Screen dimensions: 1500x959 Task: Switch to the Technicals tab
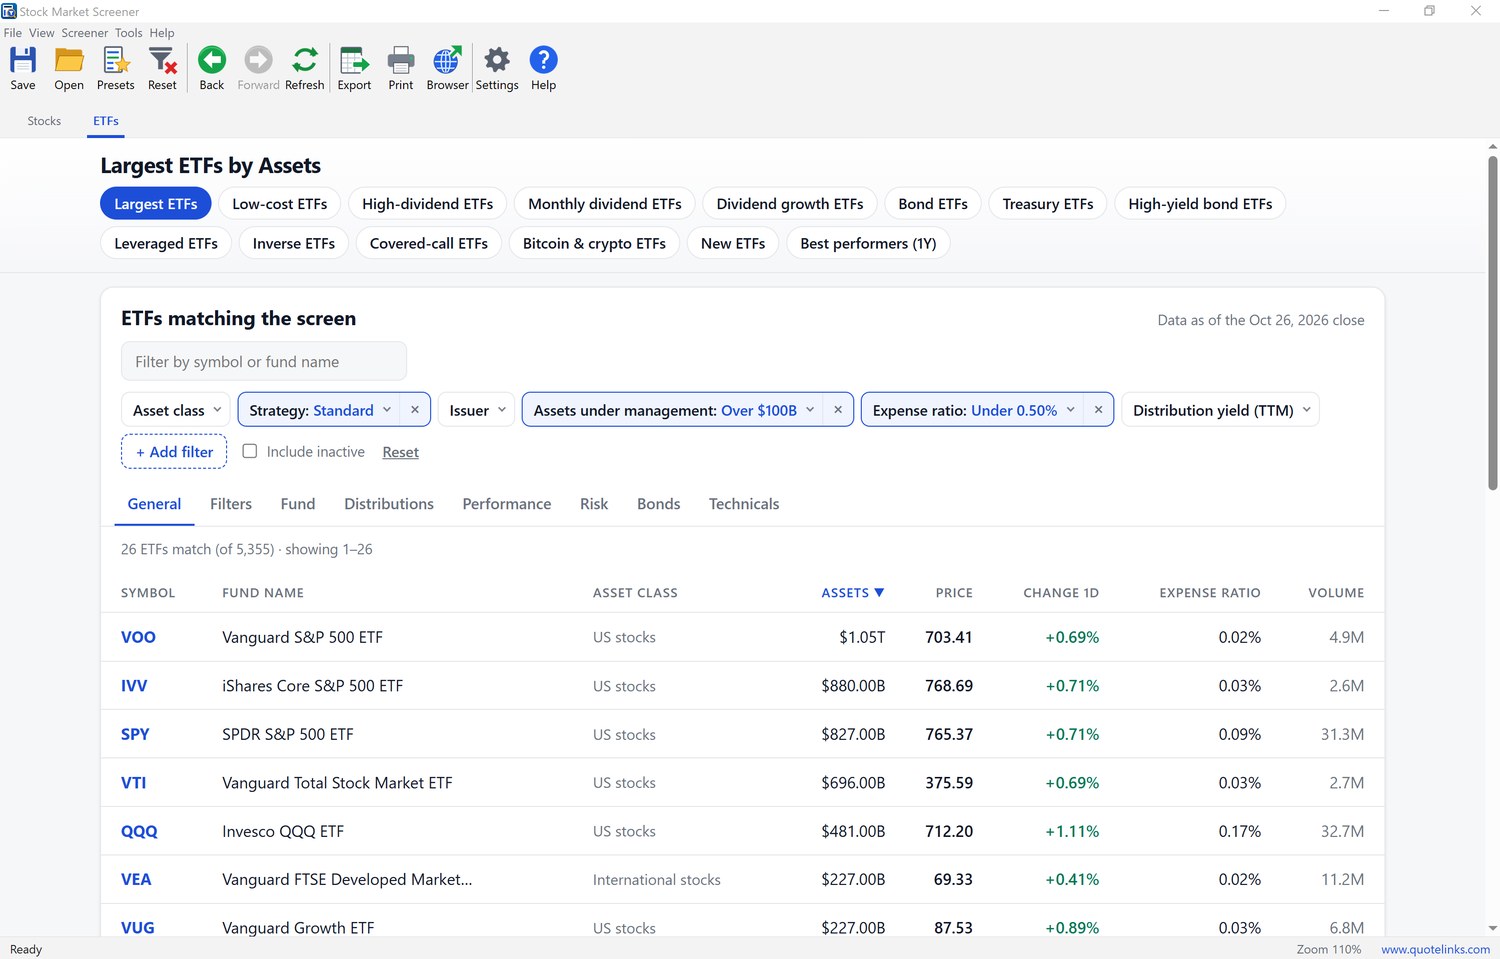(744, 504)
